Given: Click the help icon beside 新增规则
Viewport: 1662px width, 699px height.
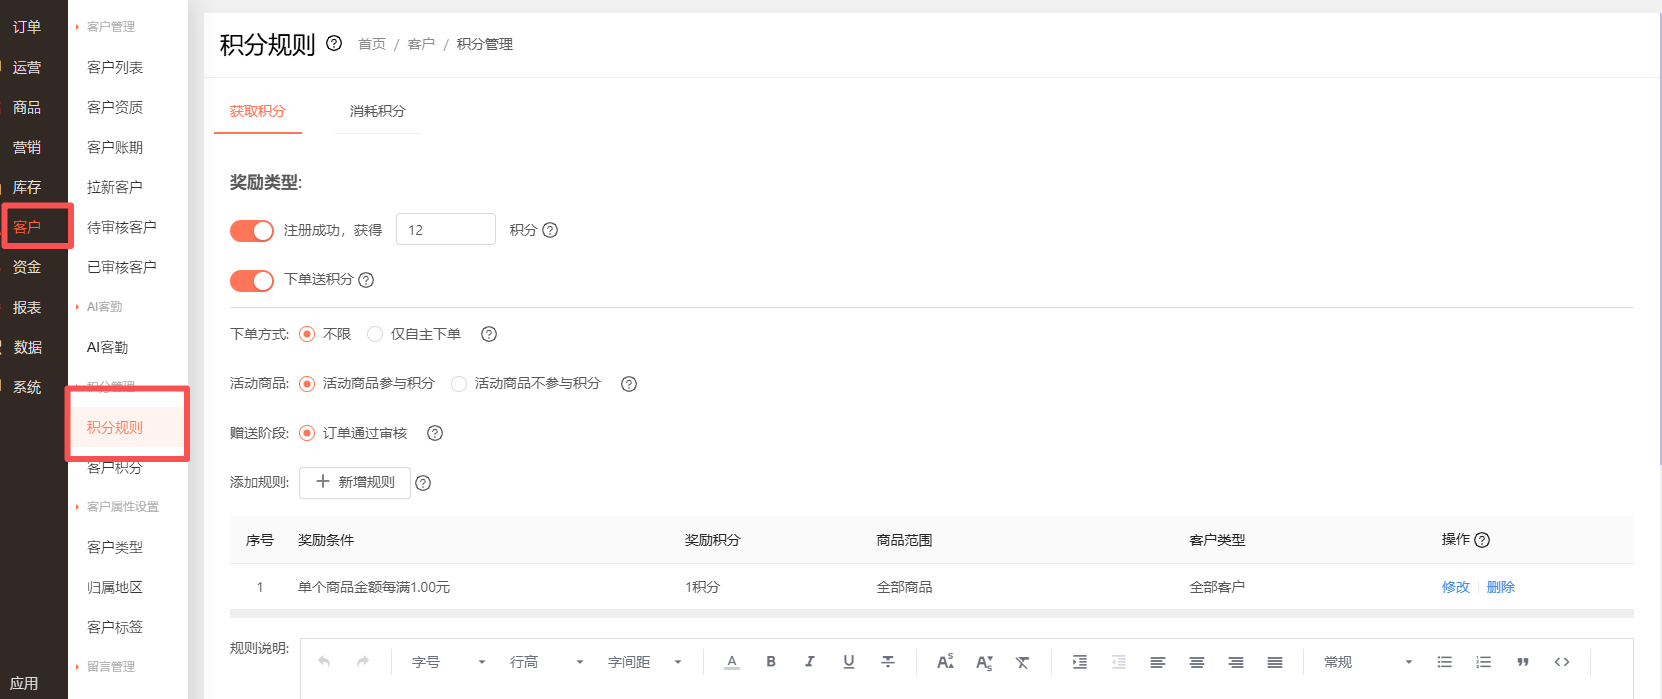Looking at the screenshot, I should (423, 483).
